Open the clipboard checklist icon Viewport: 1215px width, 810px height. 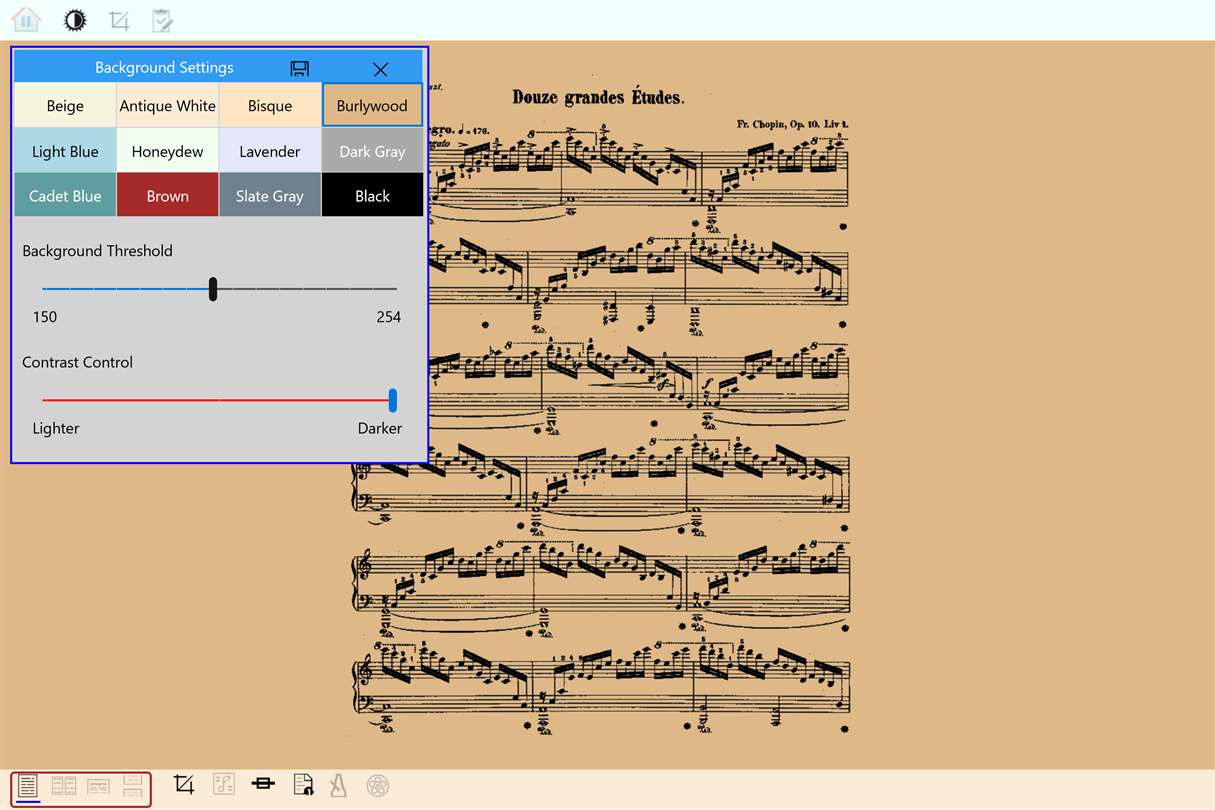click(162, 20)
